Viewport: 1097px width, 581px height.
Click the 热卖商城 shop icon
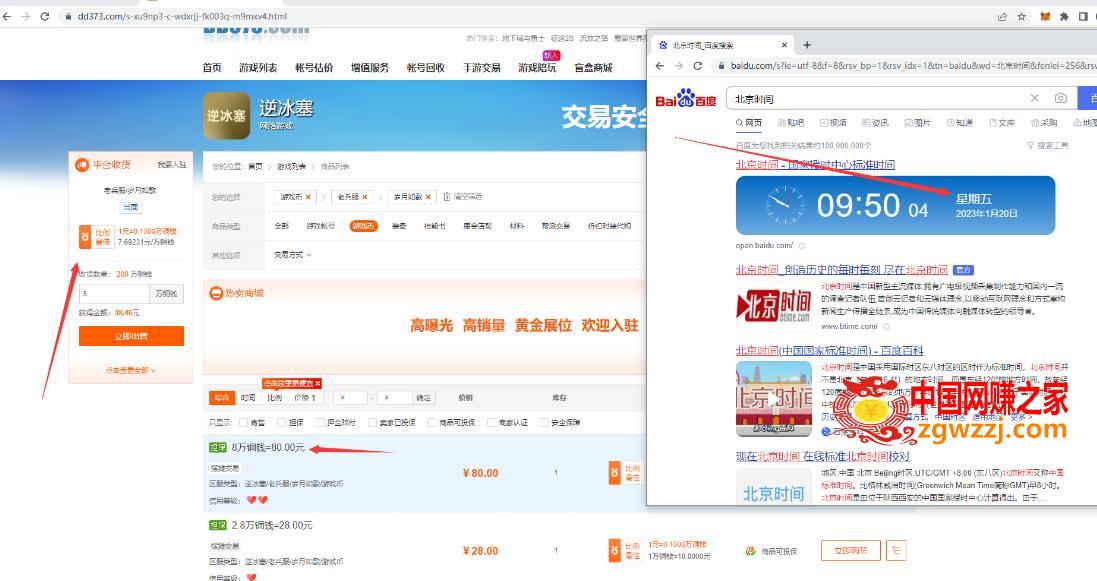[x=215, y=293]
